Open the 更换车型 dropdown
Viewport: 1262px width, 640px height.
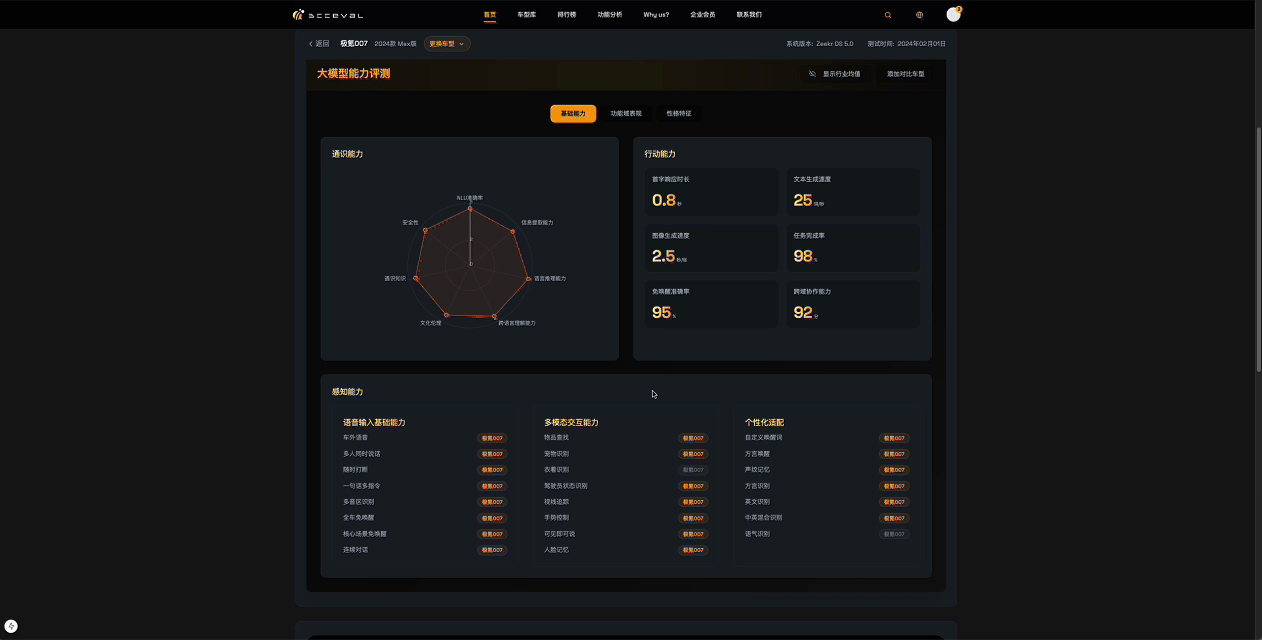click(x=447, y=44)
